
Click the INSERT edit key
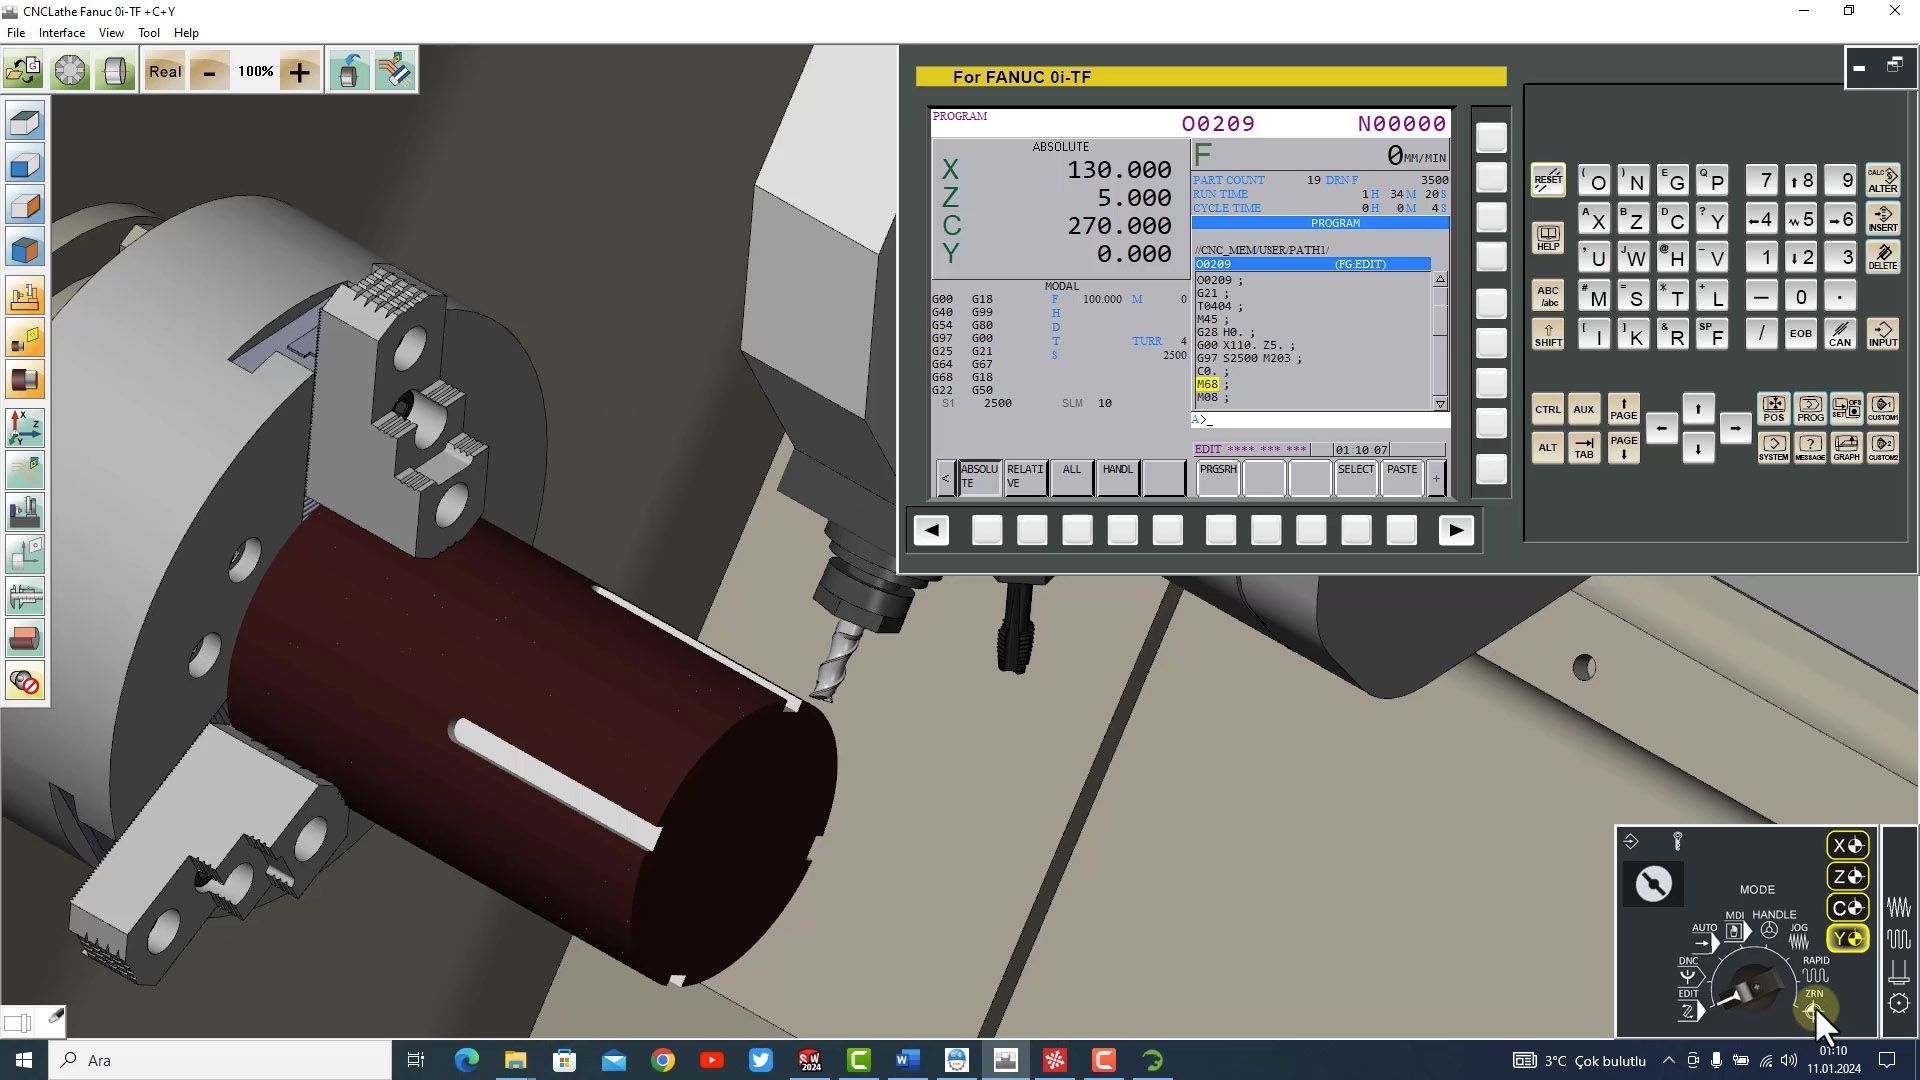pos(1883,219)
